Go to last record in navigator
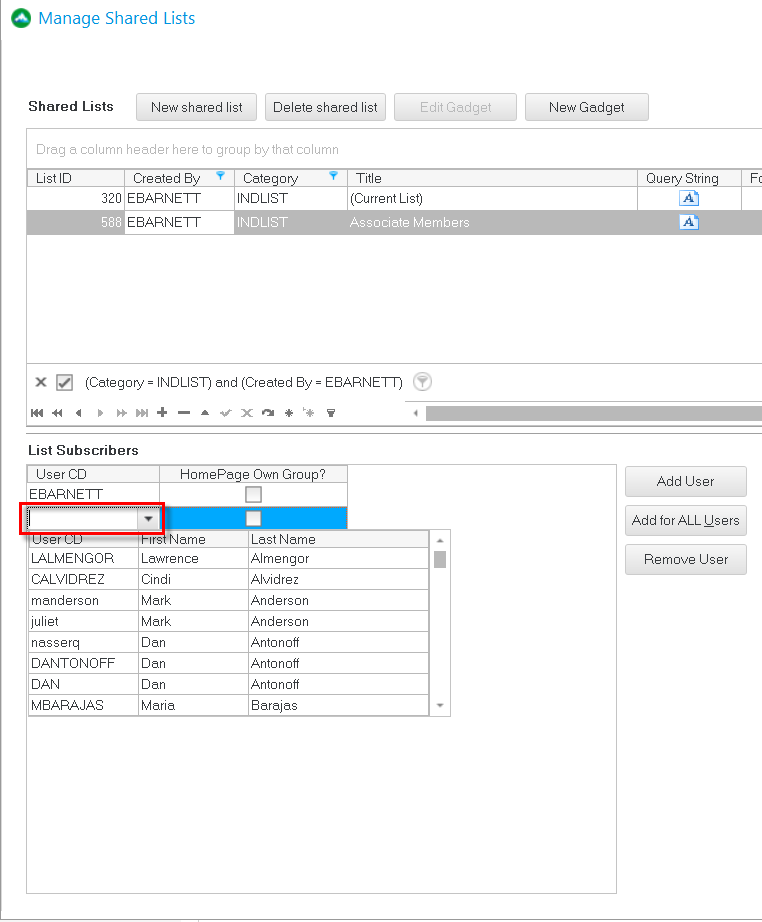762x922 pixels. pos(142,413)
